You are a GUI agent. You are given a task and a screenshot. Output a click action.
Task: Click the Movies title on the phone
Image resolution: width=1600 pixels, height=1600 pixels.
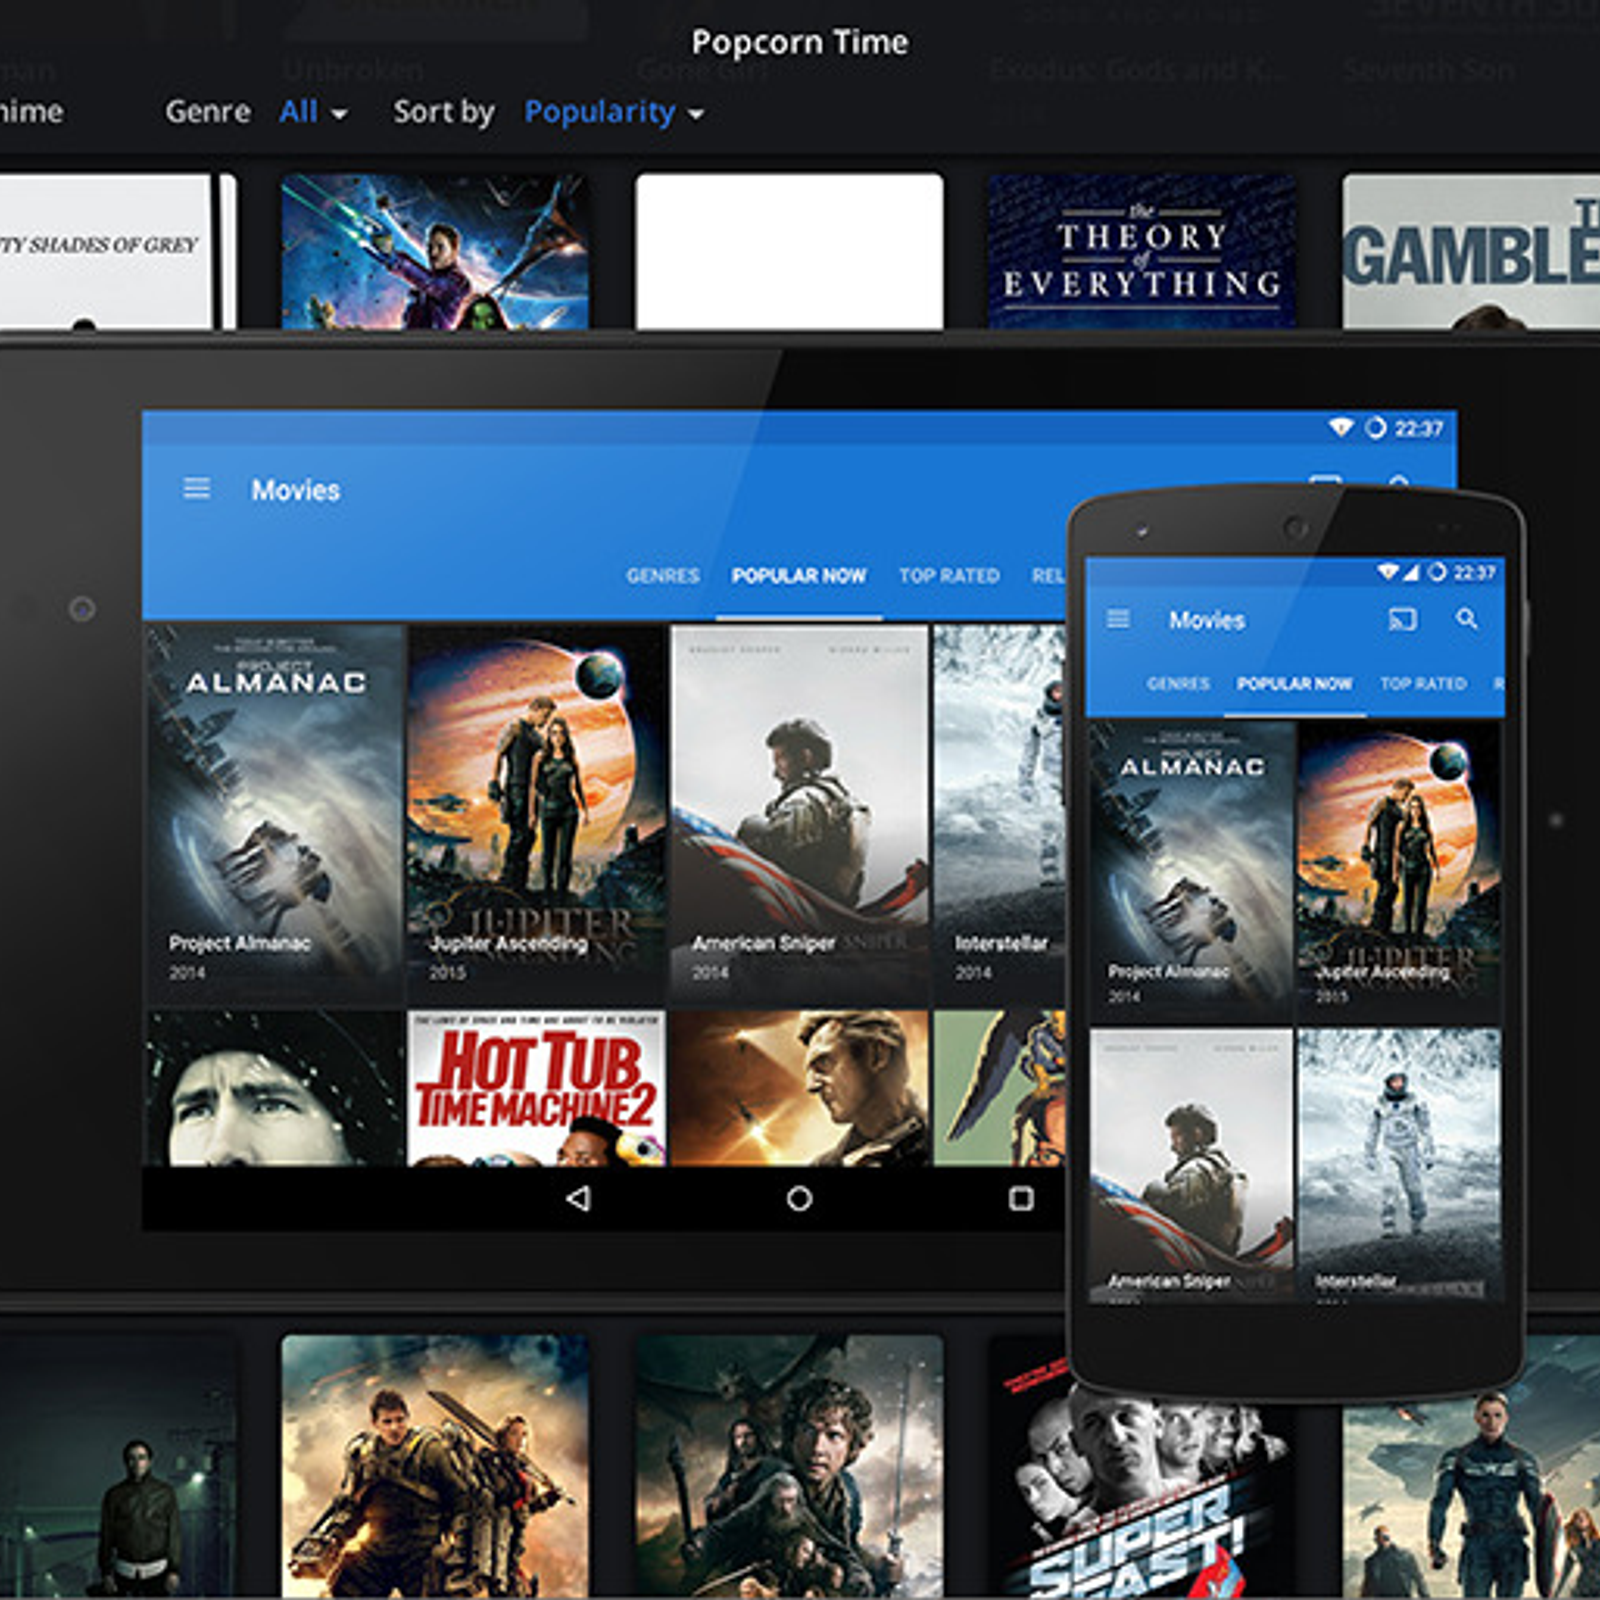pos(1207,620)
